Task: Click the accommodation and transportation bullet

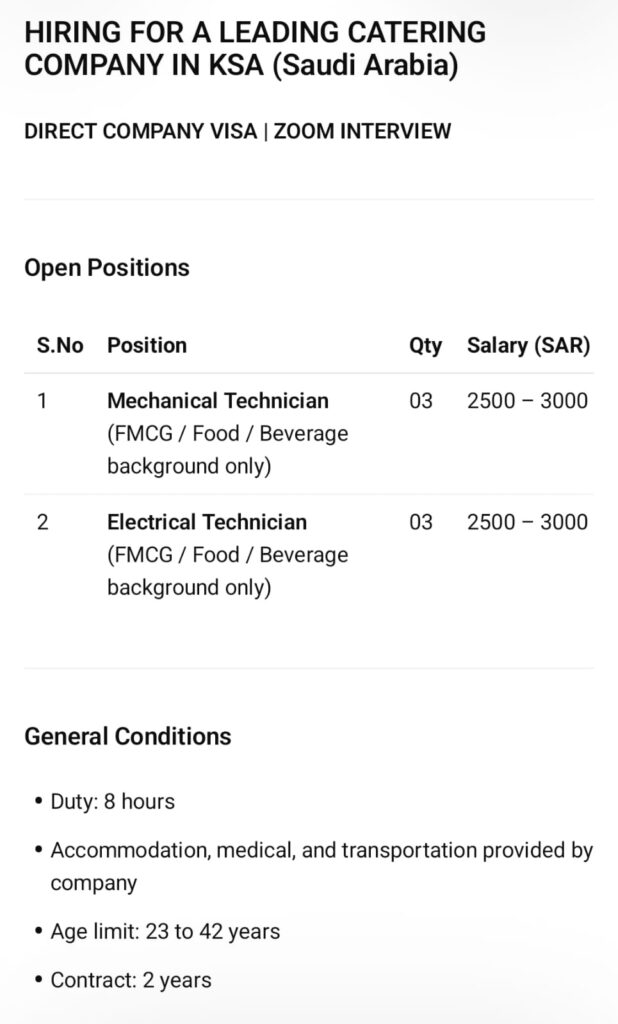Action: tap(321, 867)
